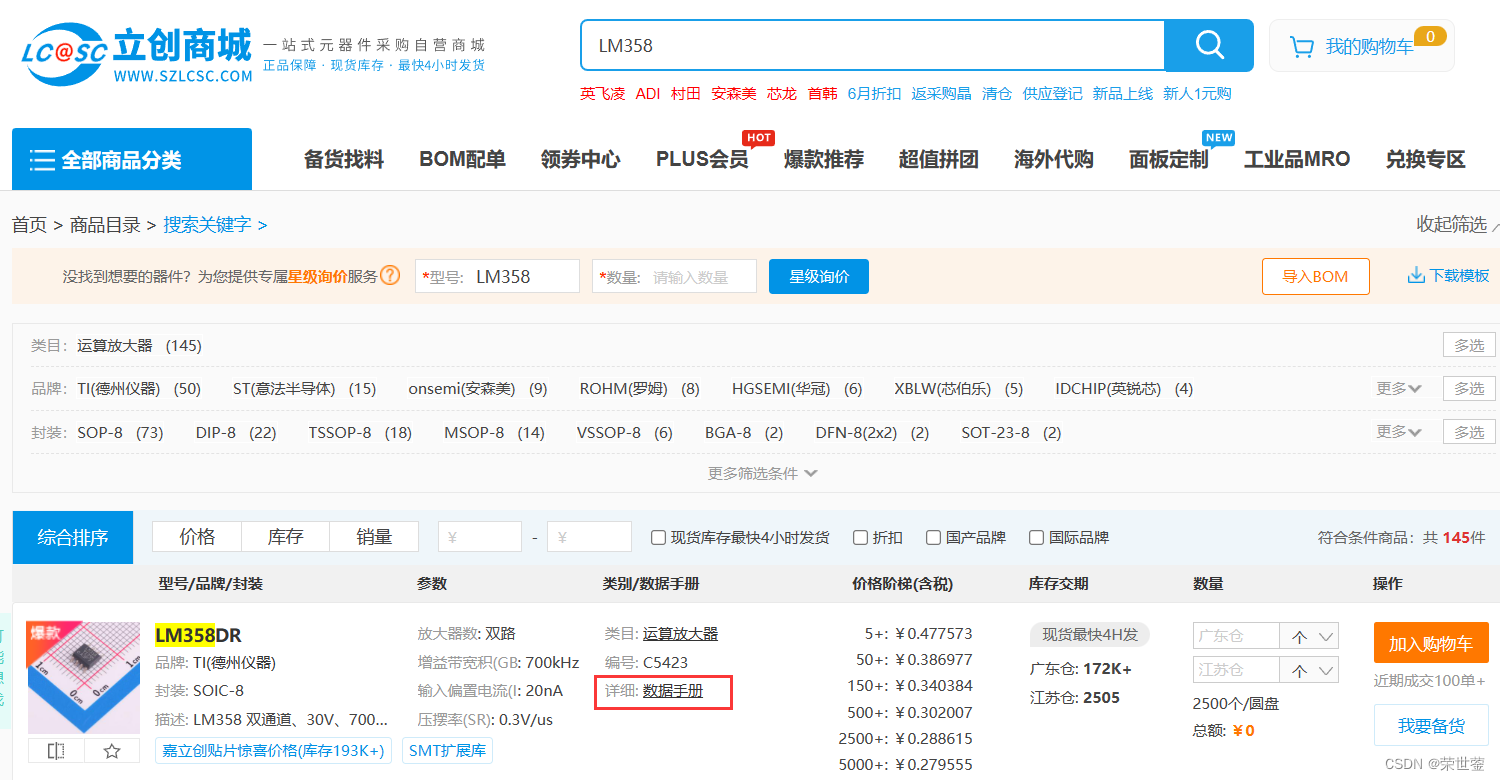The image size is (1500, 780).
Task: Select the 综合排序 sort tab
Action: coord(72,538)
